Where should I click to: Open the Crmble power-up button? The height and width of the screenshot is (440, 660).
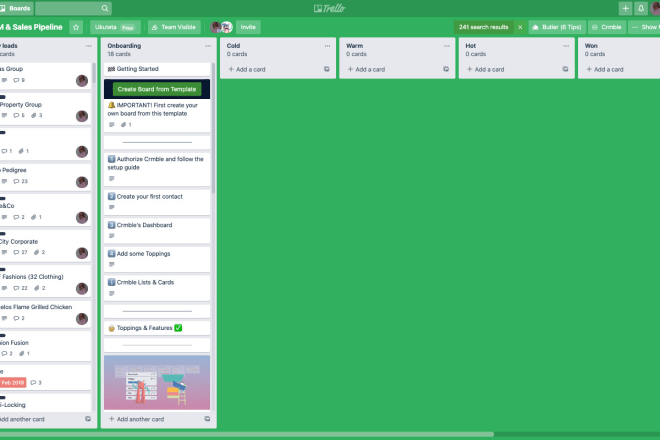click(x=607, y=27)
